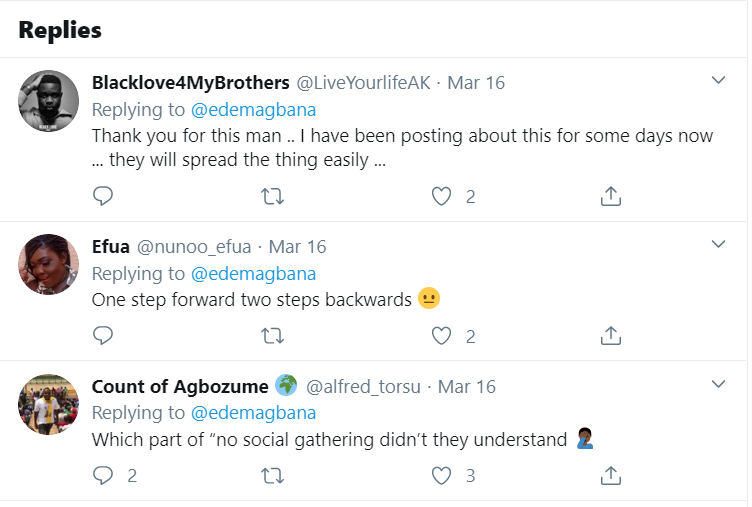Expand options menu for Count of Agbozume's tweet
Viewport: 752px width, 507px height.
pyautogui.click(x=718, y=384)
